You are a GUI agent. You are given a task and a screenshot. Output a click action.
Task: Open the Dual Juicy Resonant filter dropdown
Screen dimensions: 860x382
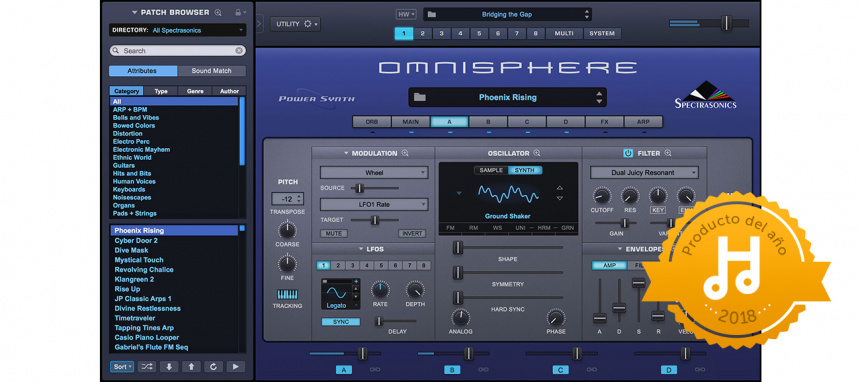[x=644, y=172]
